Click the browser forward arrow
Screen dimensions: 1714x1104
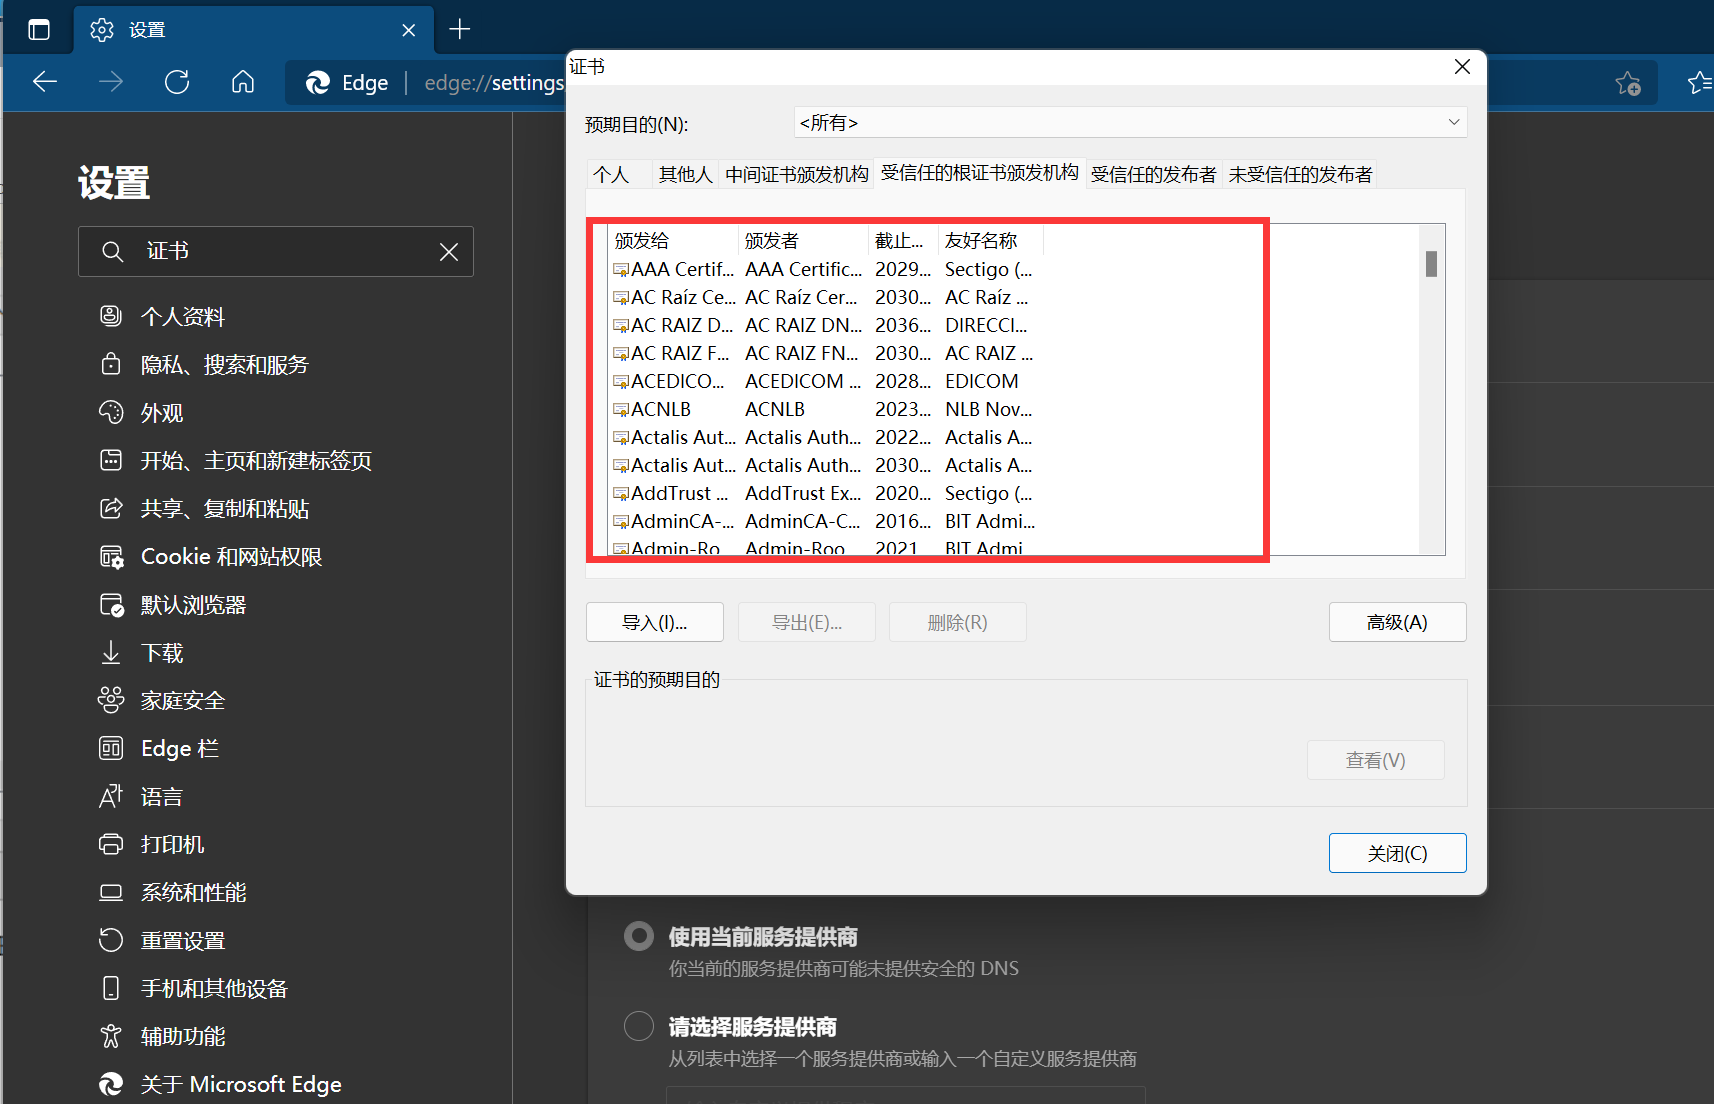pos(111,82)
